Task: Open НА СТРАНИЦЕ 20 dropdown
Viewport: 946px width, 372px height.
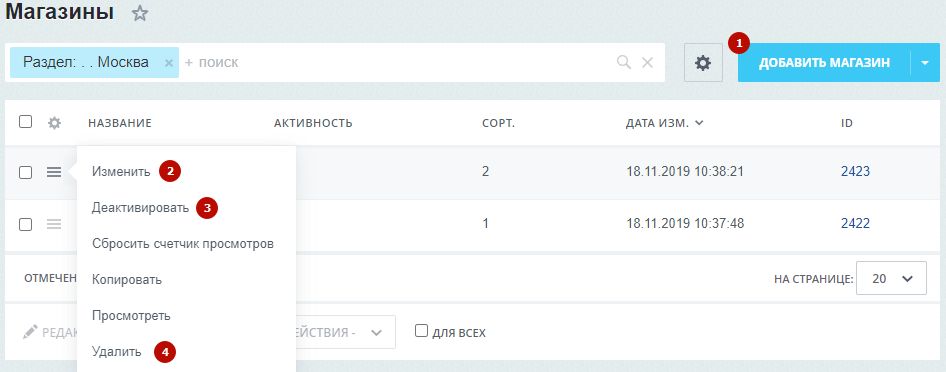Action: tap(891, 278)
